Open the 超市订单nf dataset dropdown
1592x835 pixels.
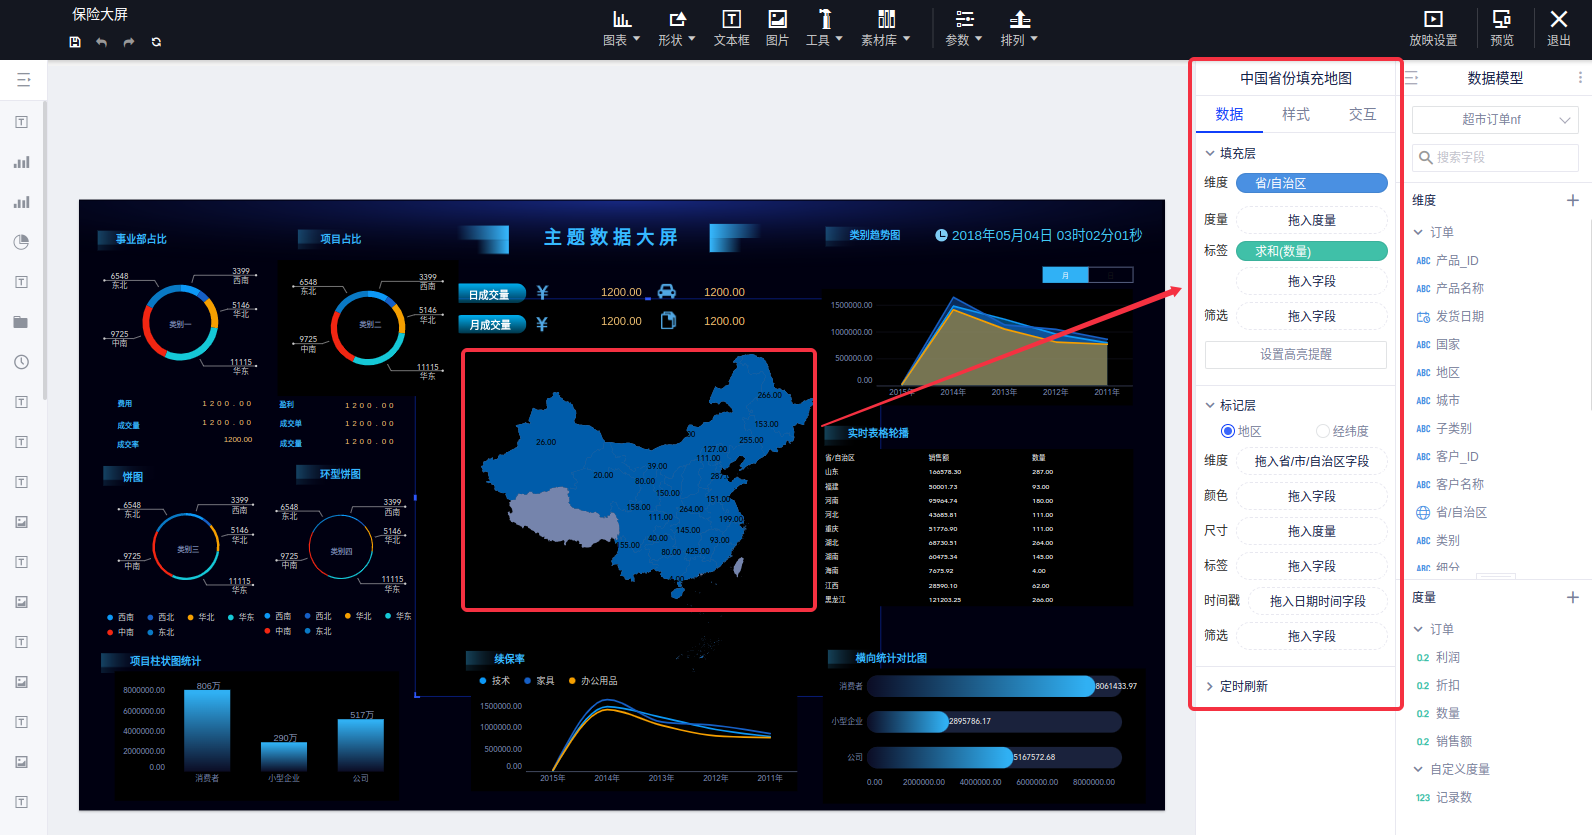click(x=1495, y=120)
